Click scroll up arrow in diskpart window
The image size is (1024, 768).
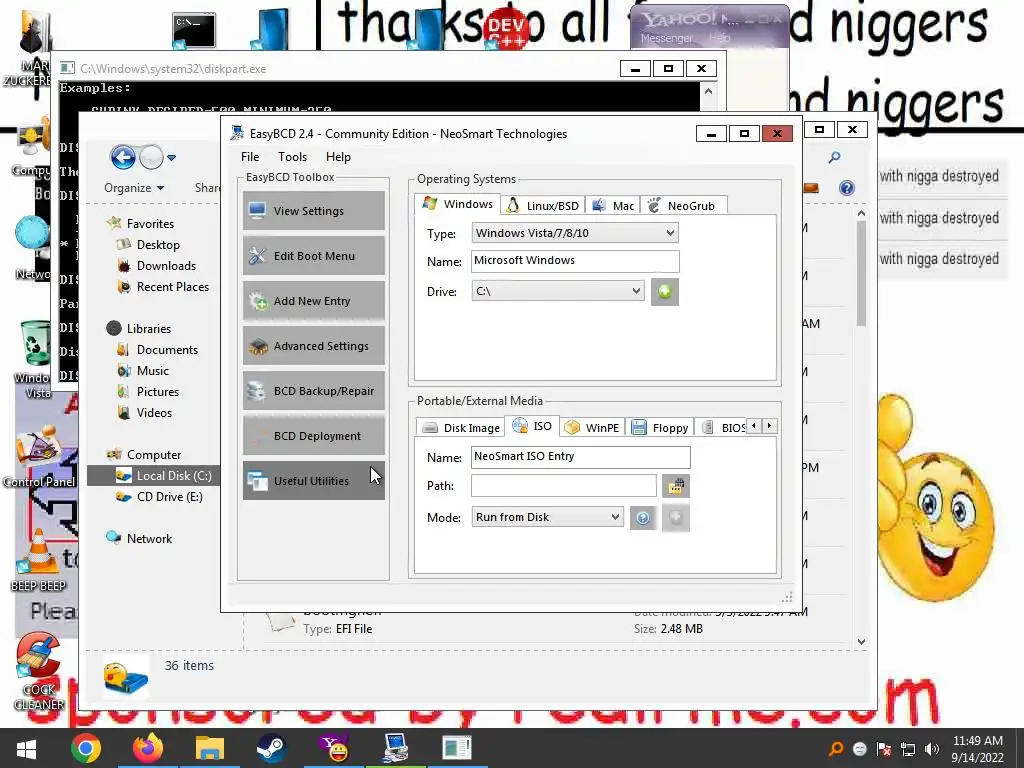click(709, 91)
